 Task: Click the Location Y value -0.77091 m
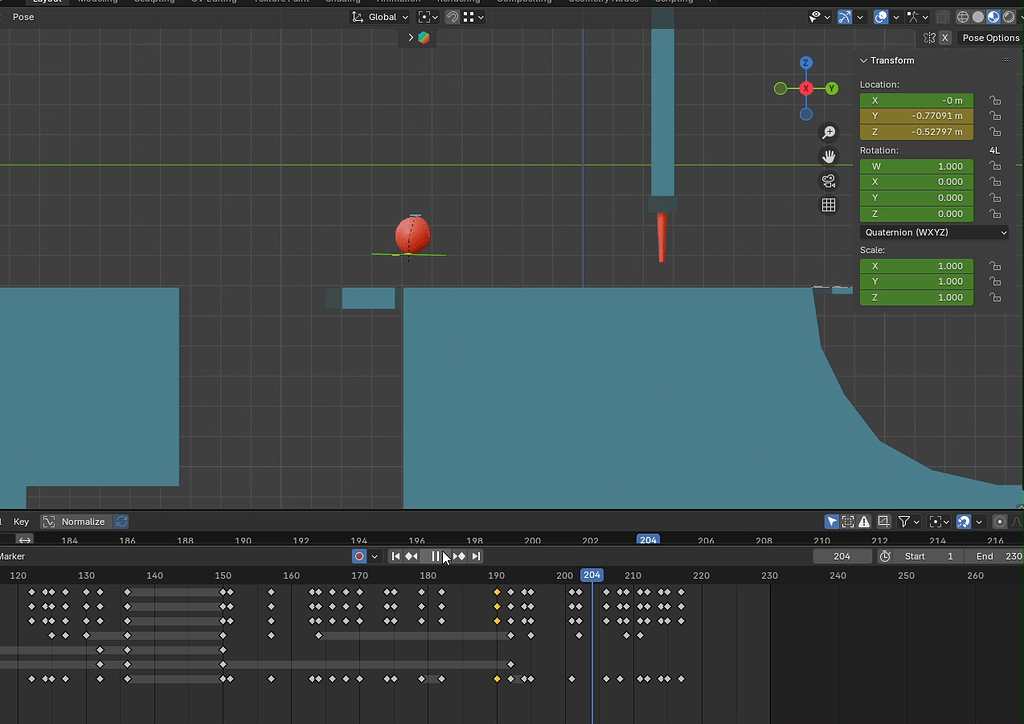(x=916, y=116)
